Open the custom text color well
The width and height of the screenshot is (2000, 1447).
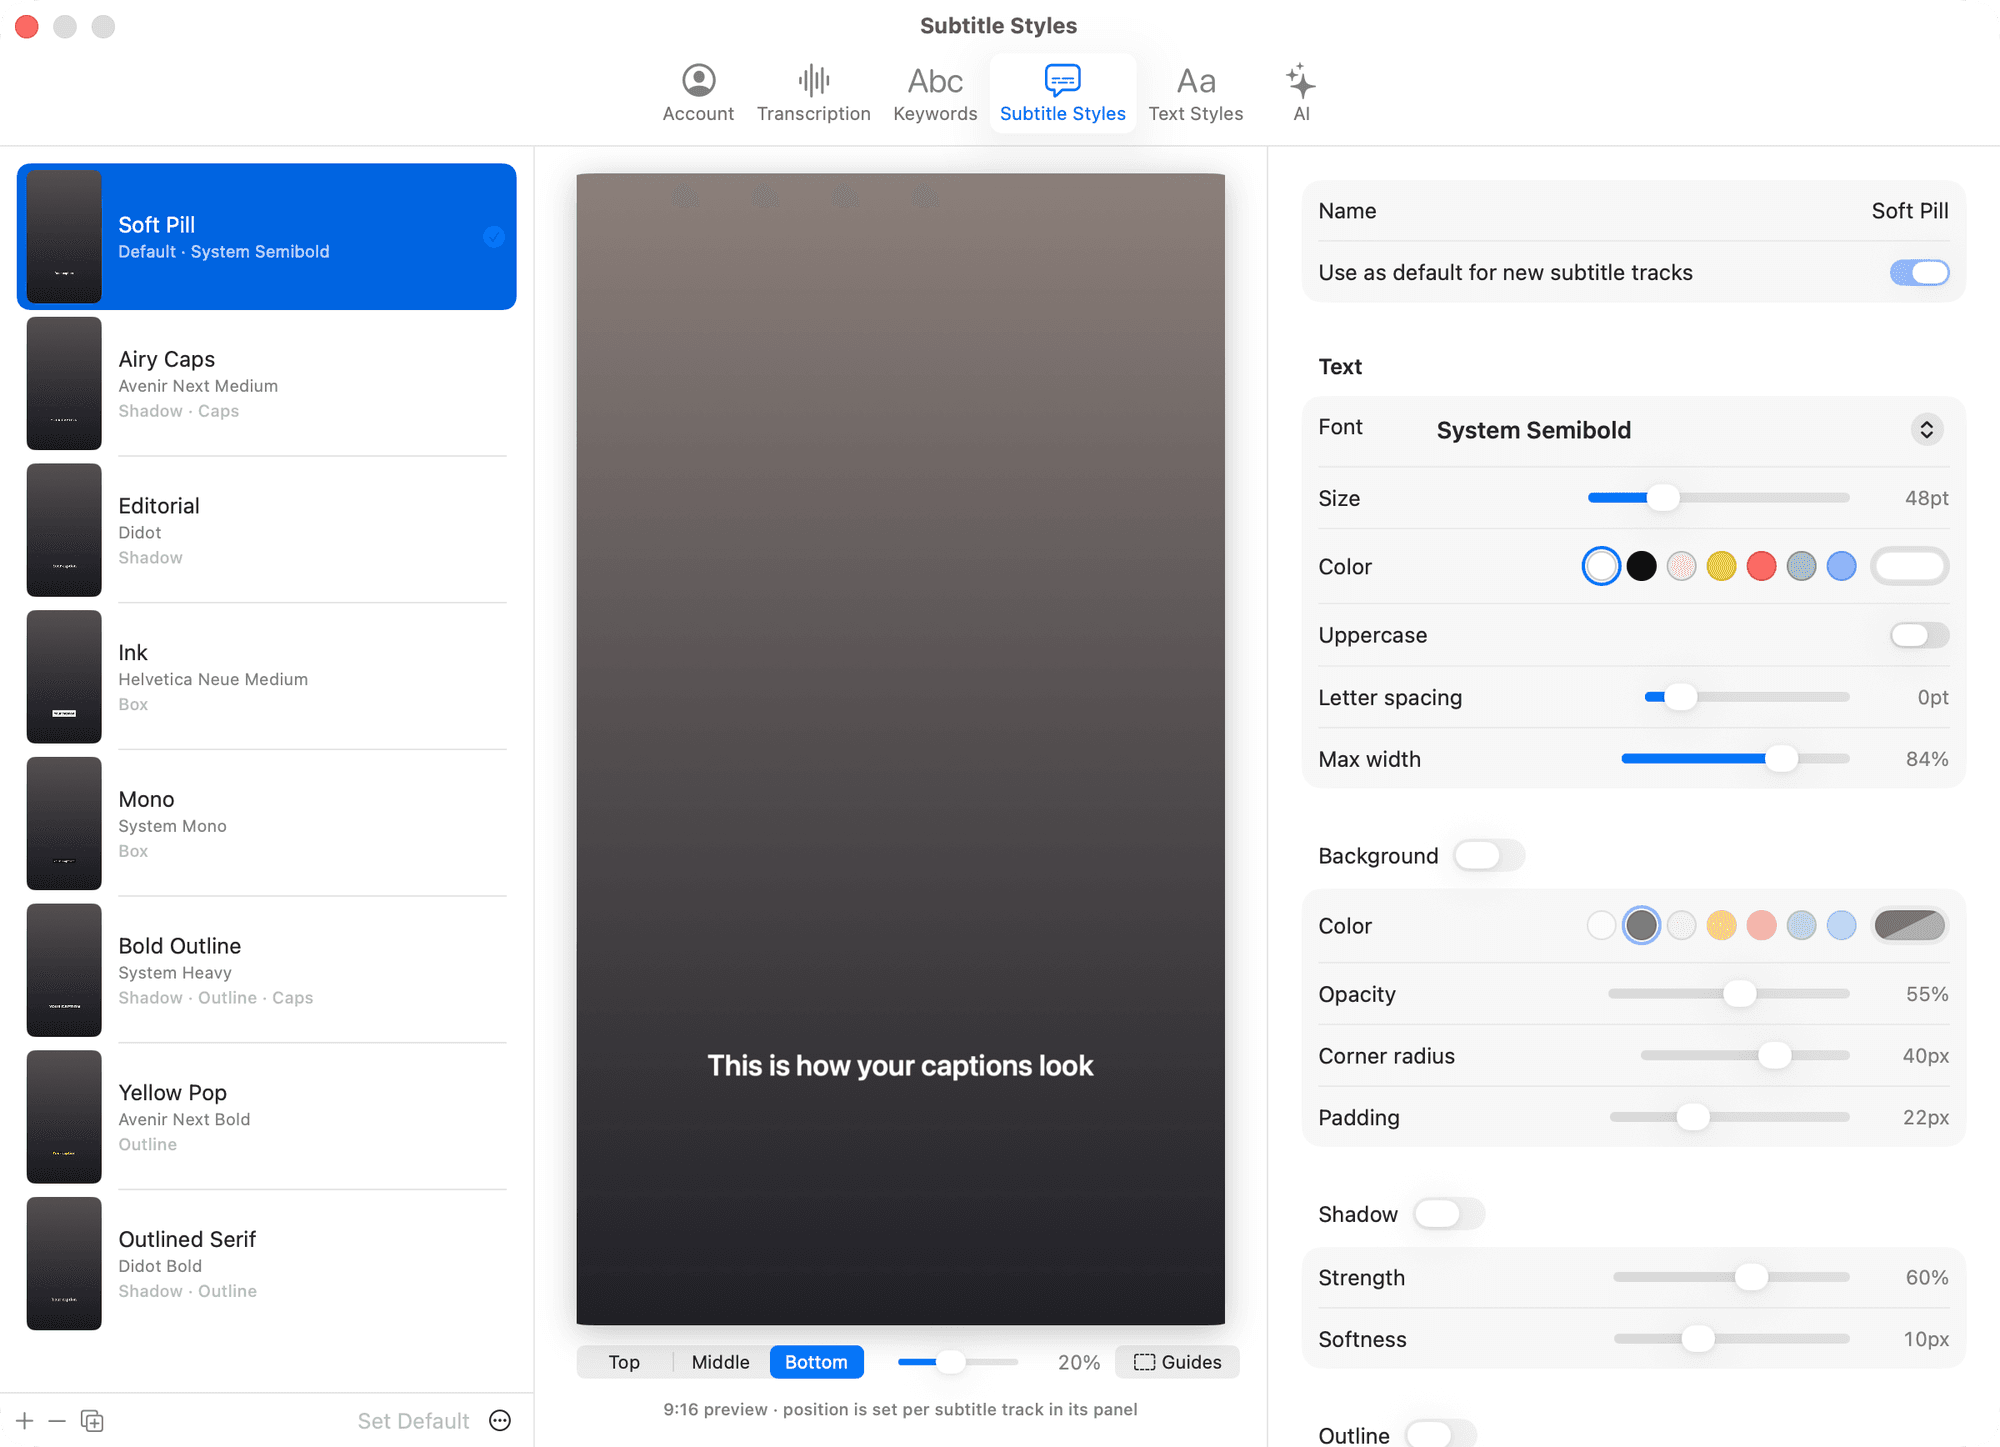[1909, 566]
